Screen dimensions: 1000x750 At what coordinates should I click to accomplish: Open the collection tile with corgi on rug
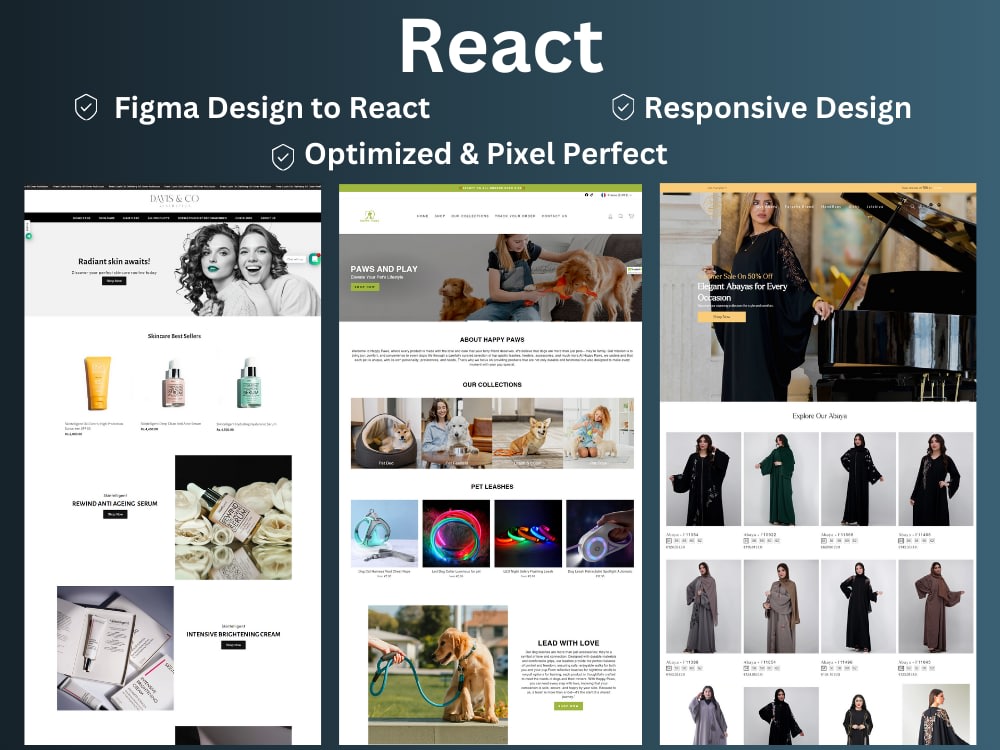coord(527,433)
